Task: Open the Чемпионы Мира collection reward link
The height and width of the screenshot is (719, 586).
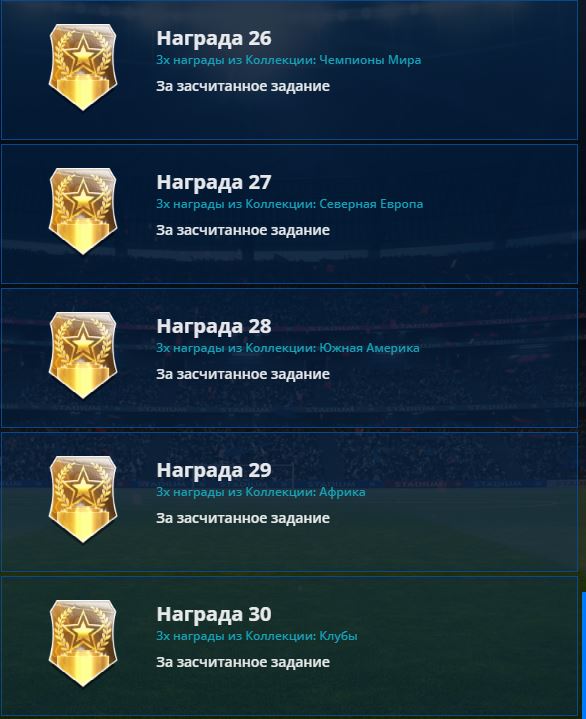Action: (x=288, y=60)
